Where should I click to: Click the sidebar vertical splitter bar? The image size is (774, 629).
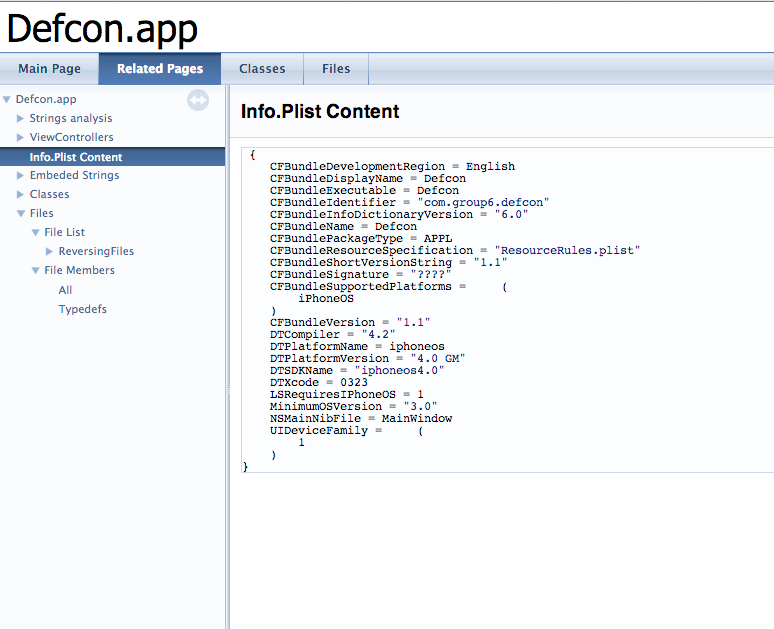pos(227,360)
